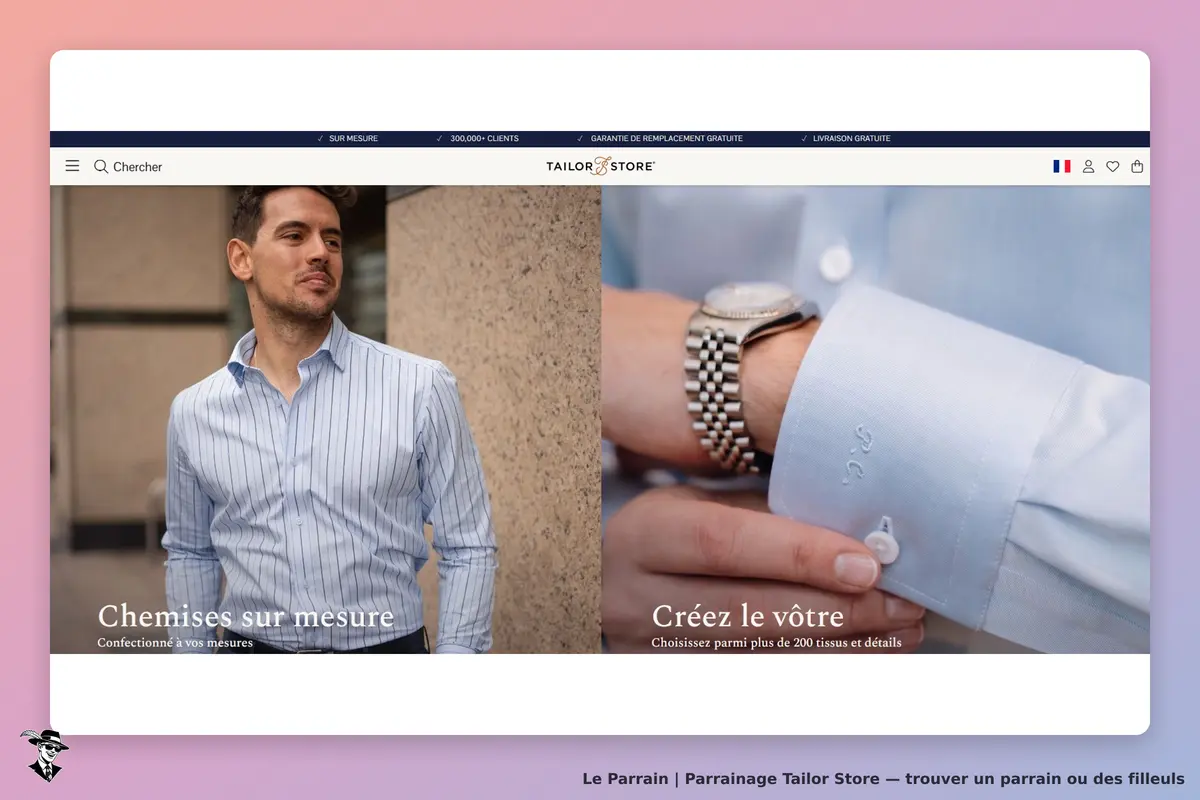The image size is (1200, 800).
Task: Open the shopping bag cart icon
Action: [1137, 166]
